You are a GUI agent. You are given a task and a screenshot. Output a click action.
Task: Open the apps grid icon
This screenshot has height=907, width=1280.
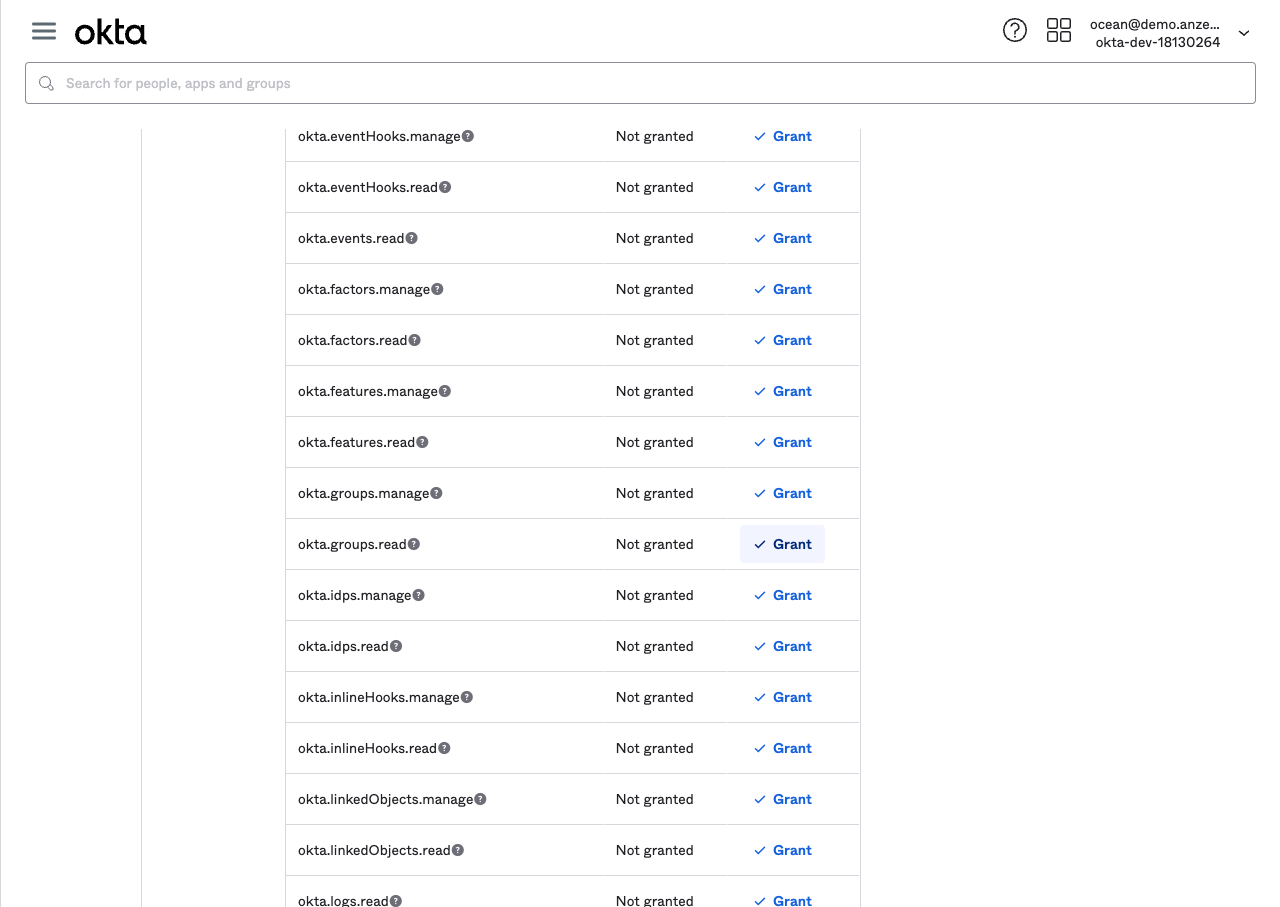(1058, 31)
